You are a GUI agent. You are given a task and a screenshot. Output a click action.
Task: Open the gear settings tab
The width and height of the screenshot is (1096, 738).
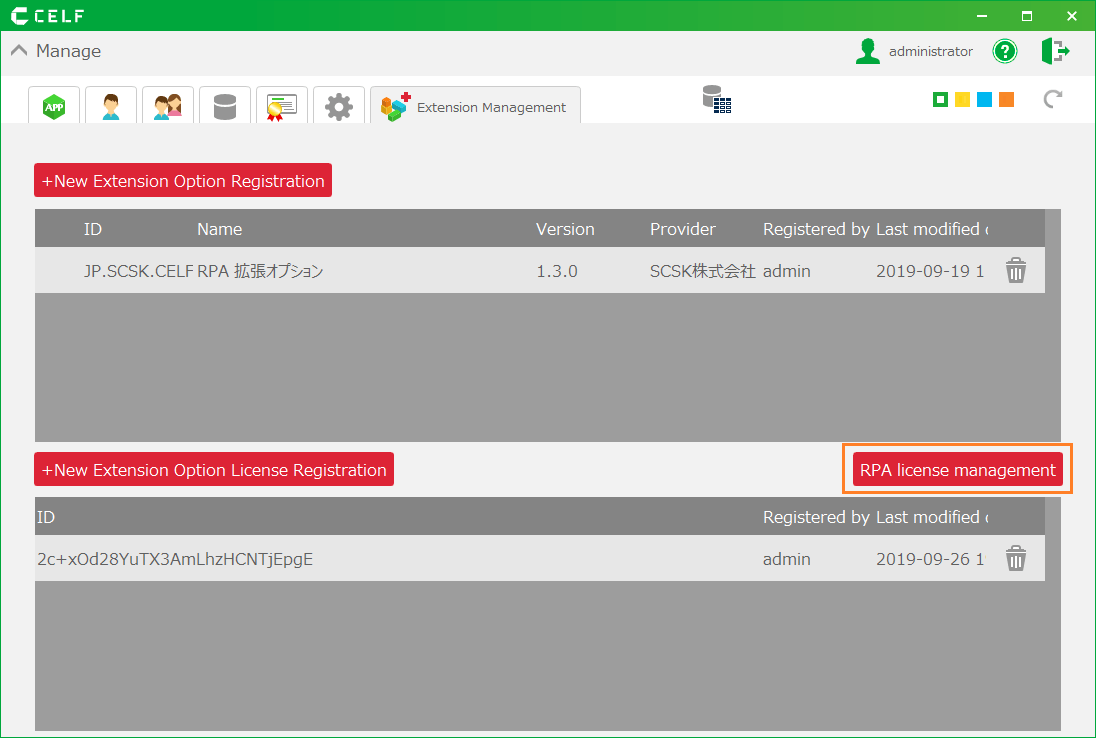(x=339, y=106)
